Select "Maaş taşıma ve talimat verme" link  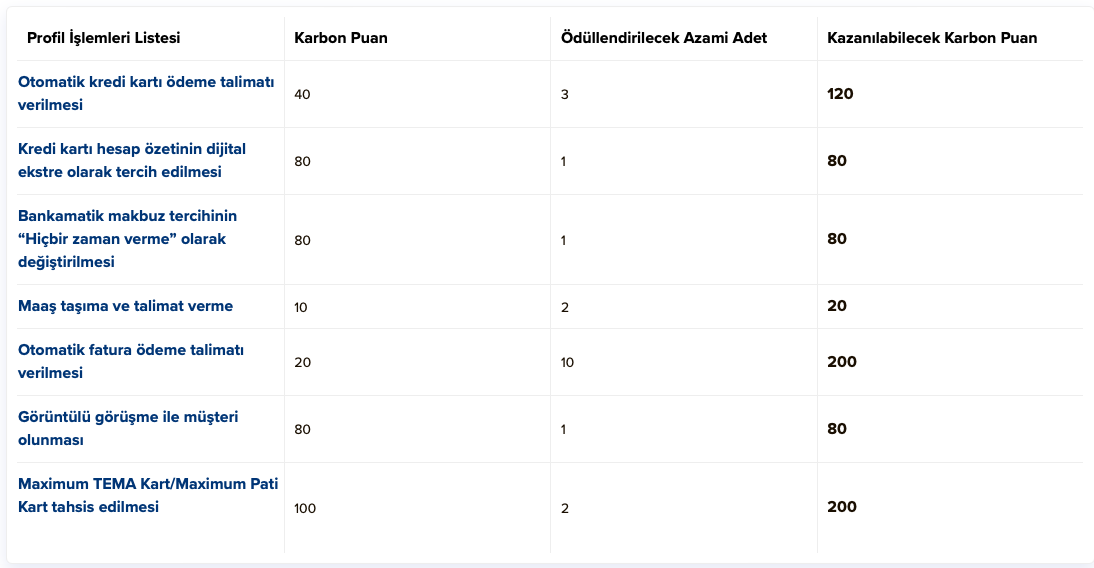126,306
